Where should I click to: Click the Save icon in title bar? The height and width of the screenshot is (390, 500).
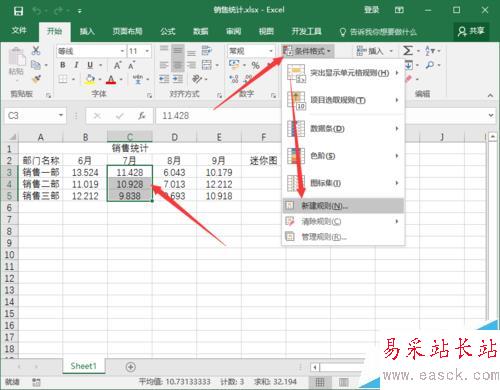[18, 11]
